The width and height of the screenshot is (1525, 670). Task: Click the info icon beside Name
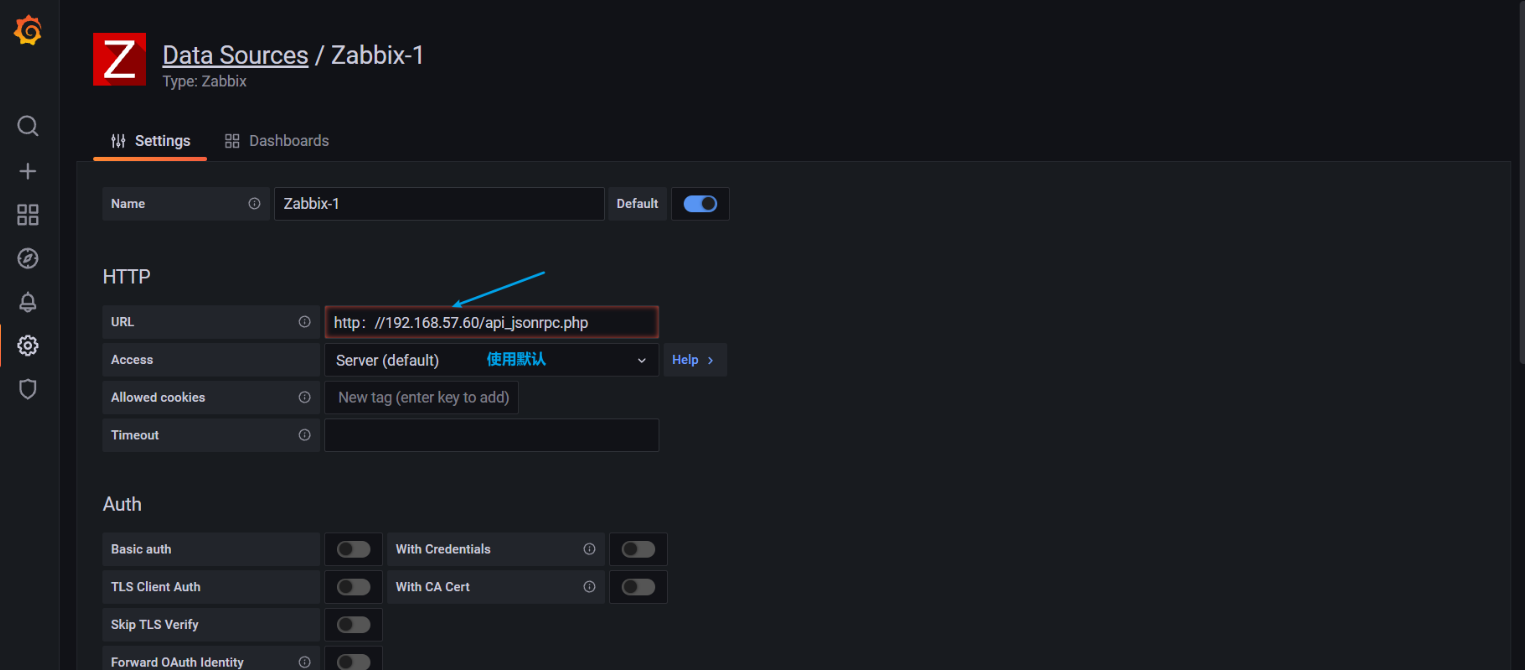pos(254,203)
